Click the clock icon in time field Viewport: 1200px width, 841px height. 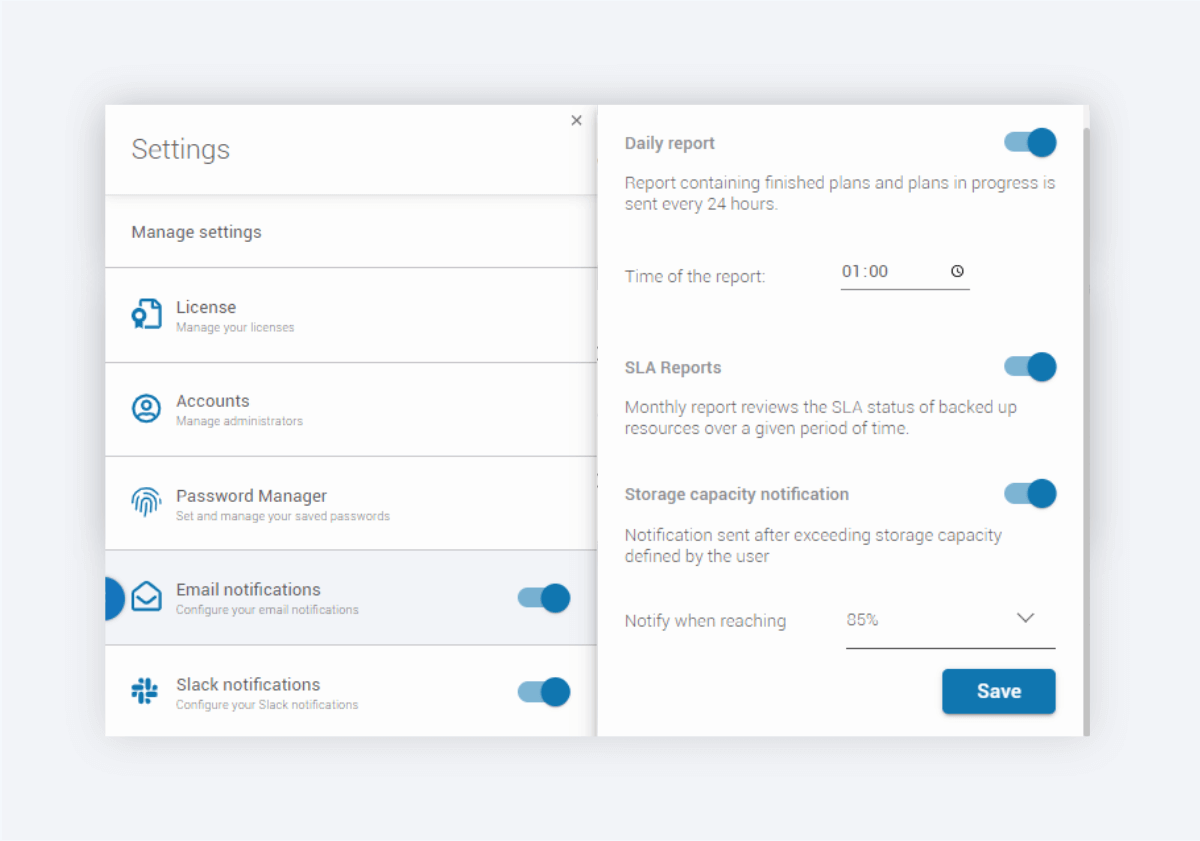[x=957, y=271]
